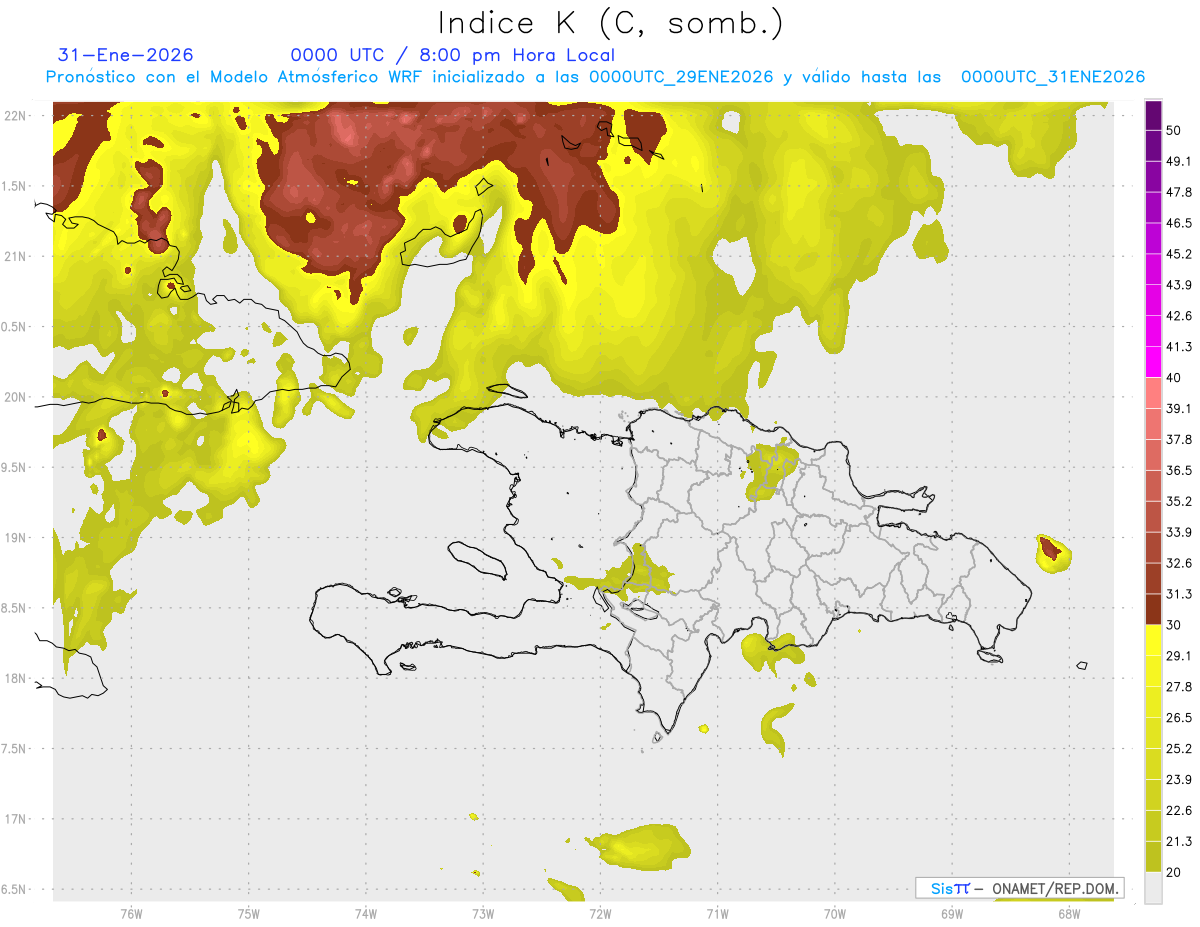This screenshot has width=1200, height=927.
Task: Click the longitude label '71W'
Action: coord(717,913)
